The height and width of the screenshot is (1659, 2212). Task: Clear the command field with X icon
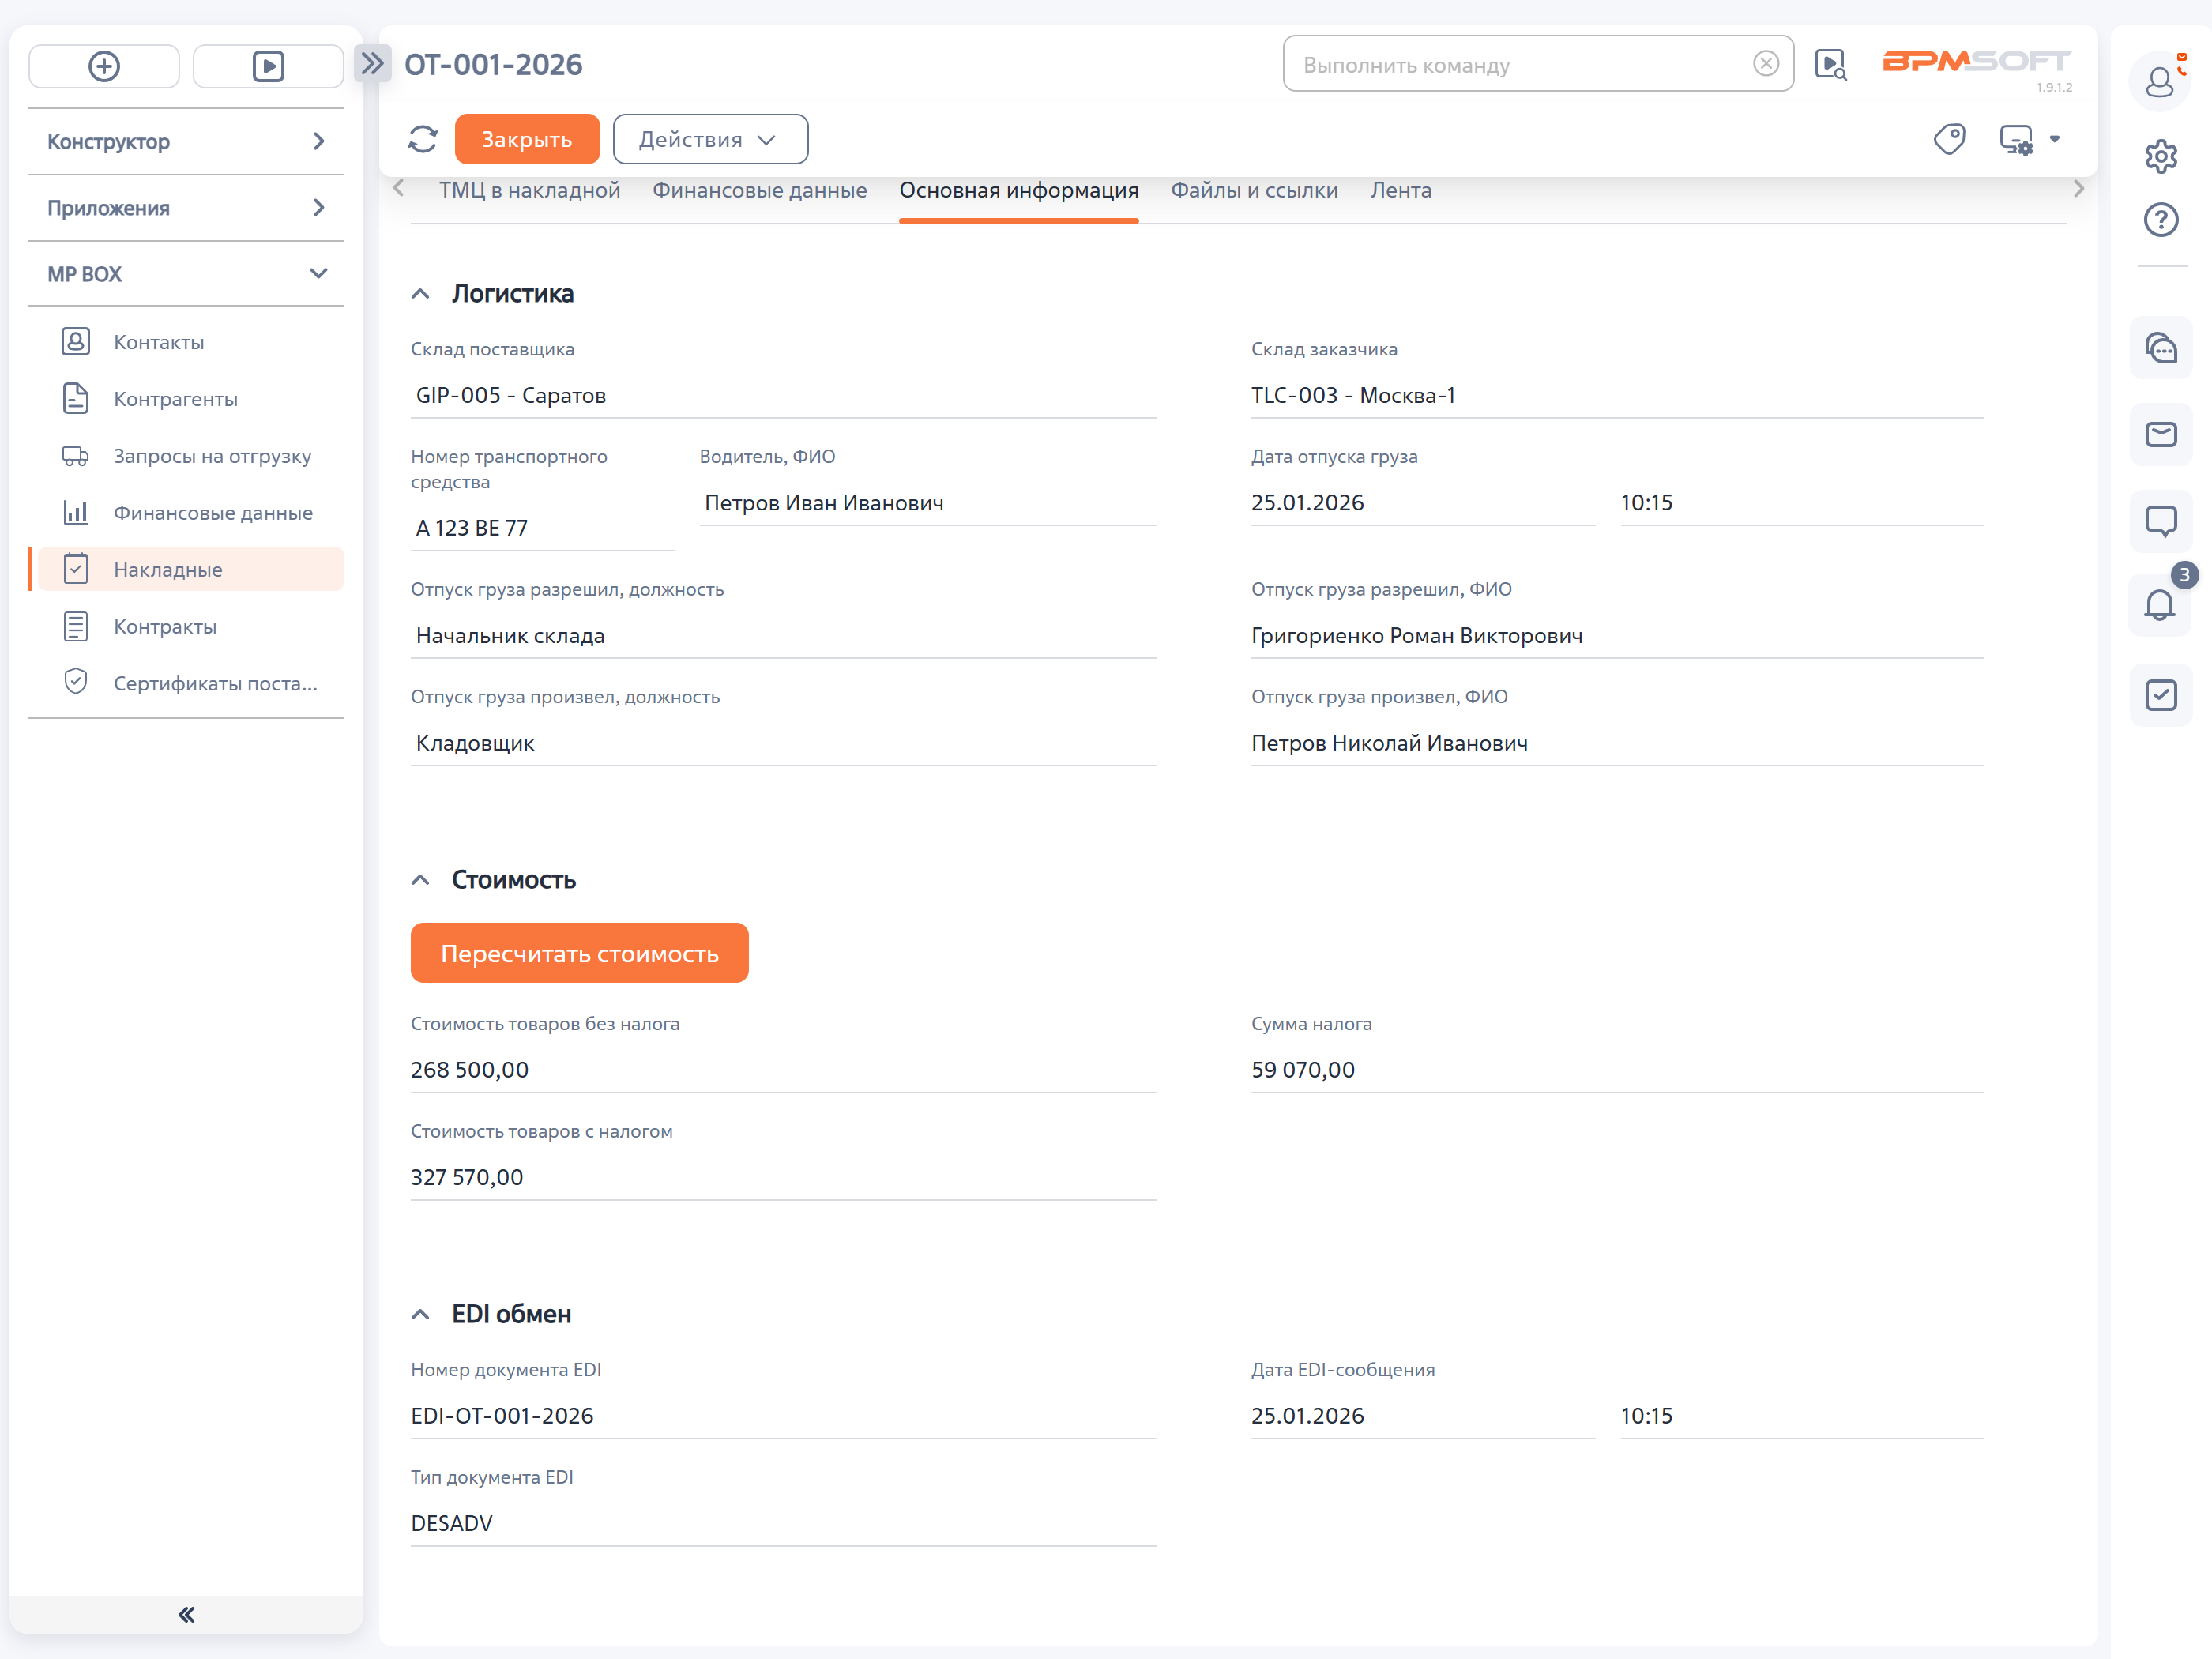(x=1766, y=64)
